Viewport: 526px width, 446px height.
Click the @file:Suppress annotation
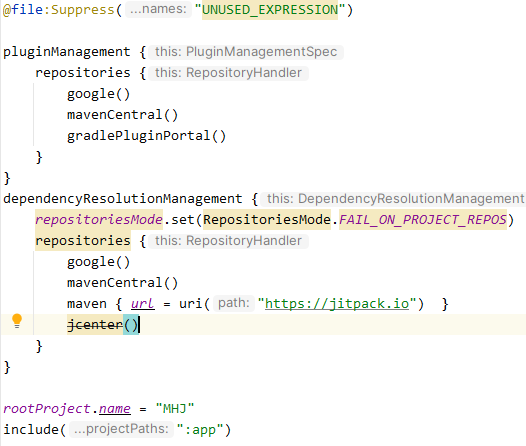59,10
